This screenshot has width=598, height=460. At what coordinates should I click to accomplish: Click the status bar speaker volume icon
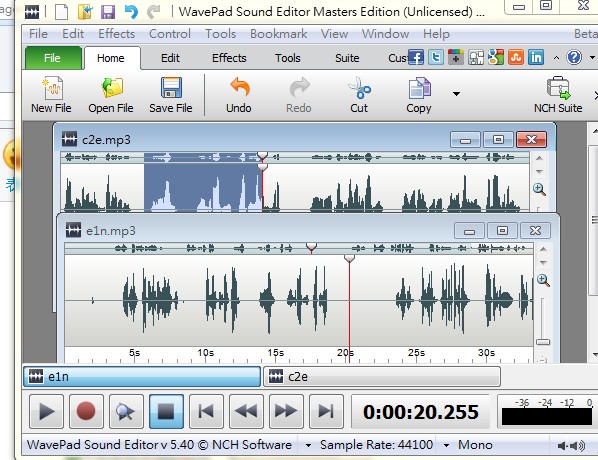click(571, 446)
